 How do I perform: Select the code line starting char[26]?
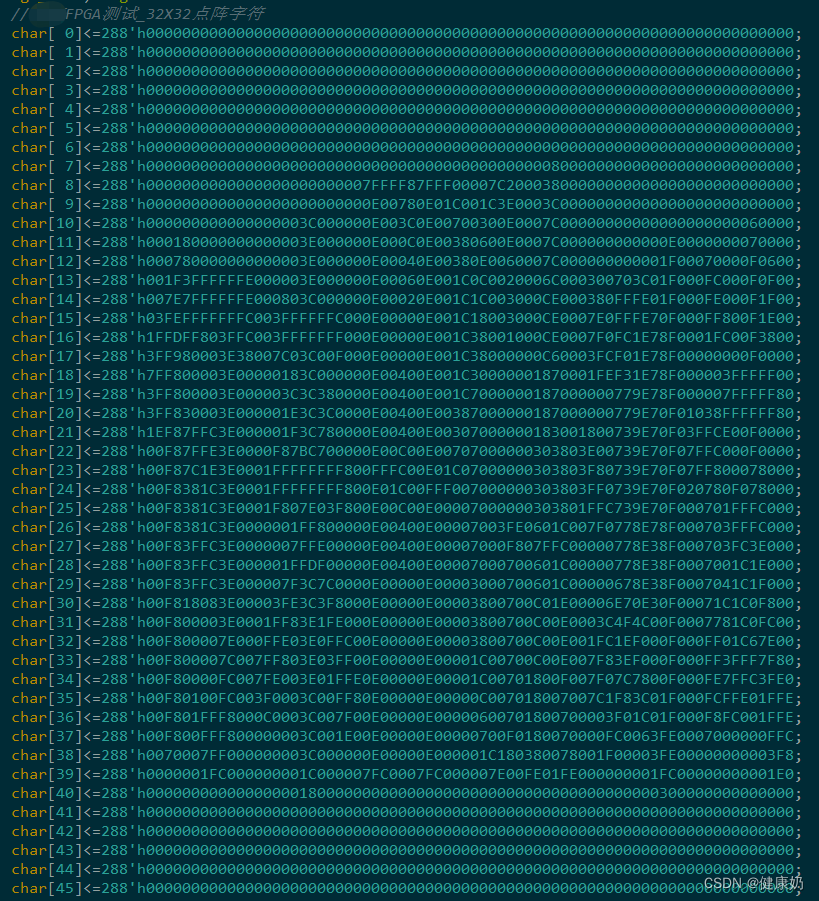[406, 527]
